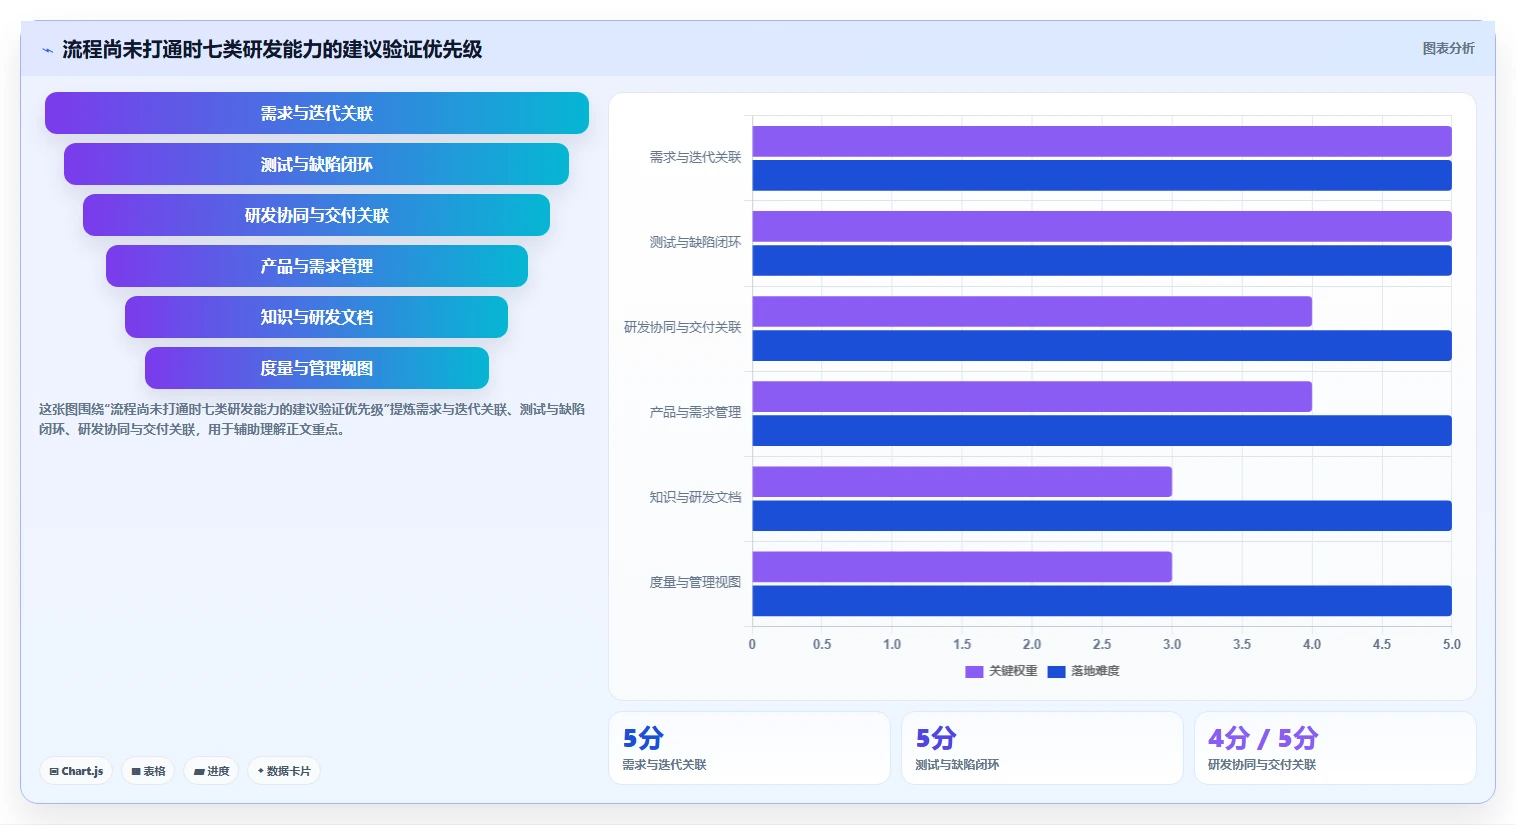The image size is (1516, 825).
Task: Click the x-axis tick 5.0
Action: 1451,644
